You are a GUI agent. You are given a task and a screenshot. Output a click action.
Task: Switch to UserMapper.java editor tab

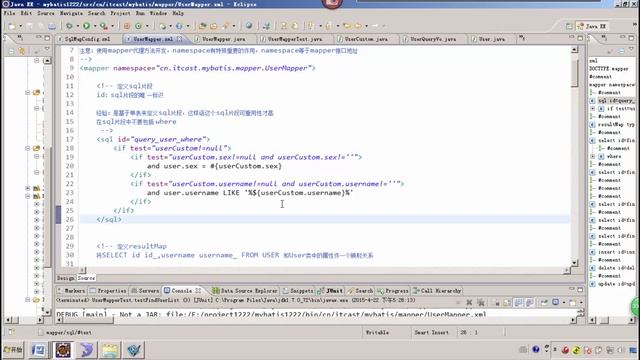224,39
